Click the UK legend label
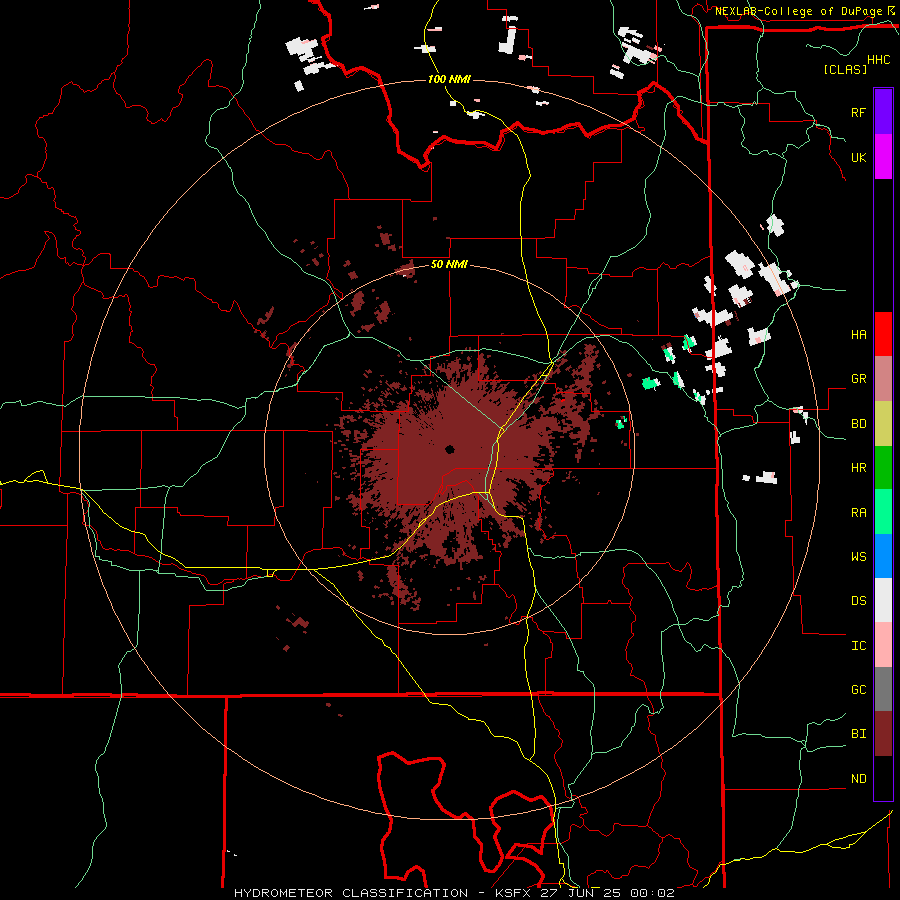This screenshot has width=900, height=900. [859, 157]
